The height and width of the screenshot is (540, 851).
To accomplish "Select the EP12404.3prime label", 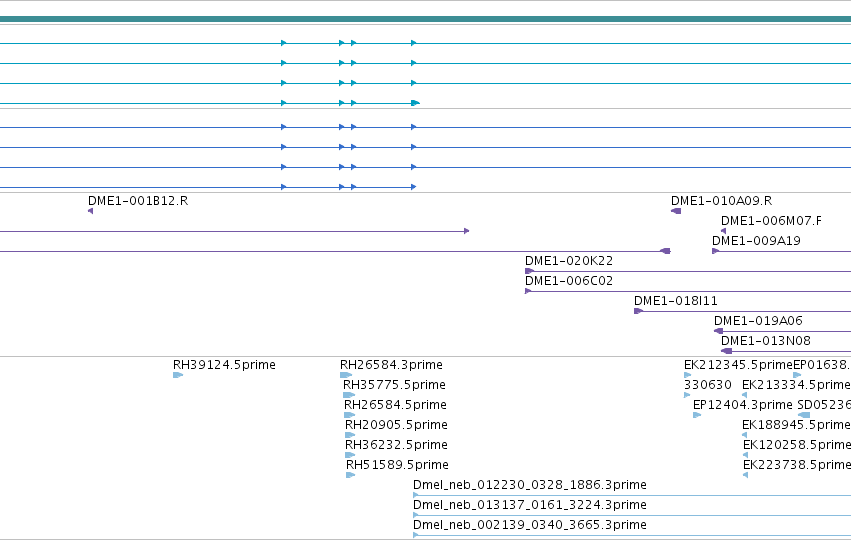I will click(742, 405).
